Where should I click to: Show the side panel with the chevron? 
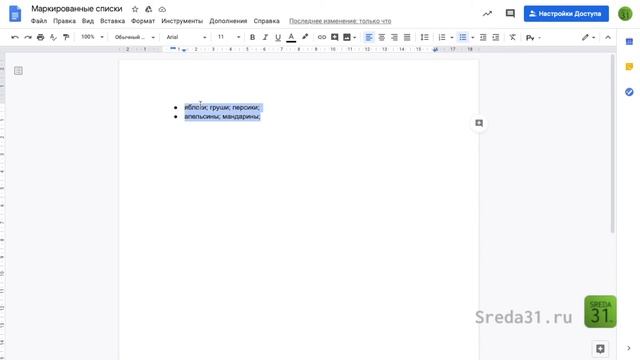[x=629, y=348]
